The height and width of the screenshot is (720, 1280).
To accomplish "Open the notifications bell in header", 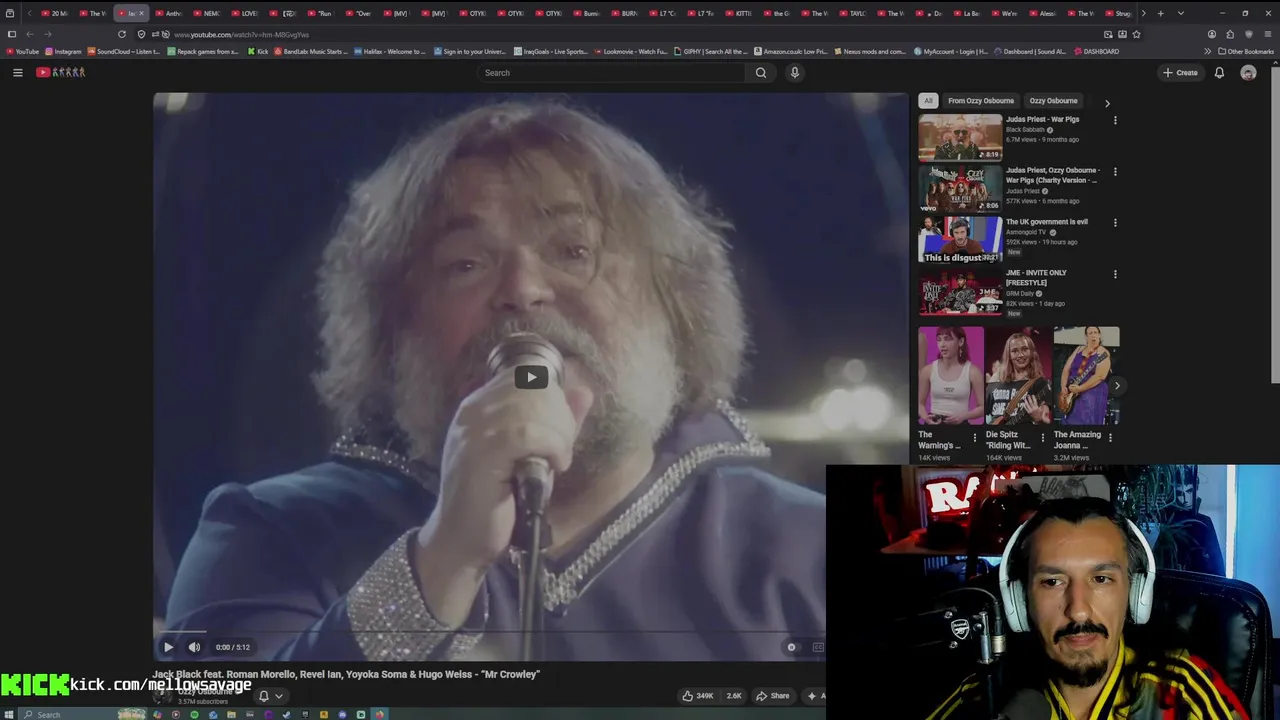I will tap(1219, 72).
